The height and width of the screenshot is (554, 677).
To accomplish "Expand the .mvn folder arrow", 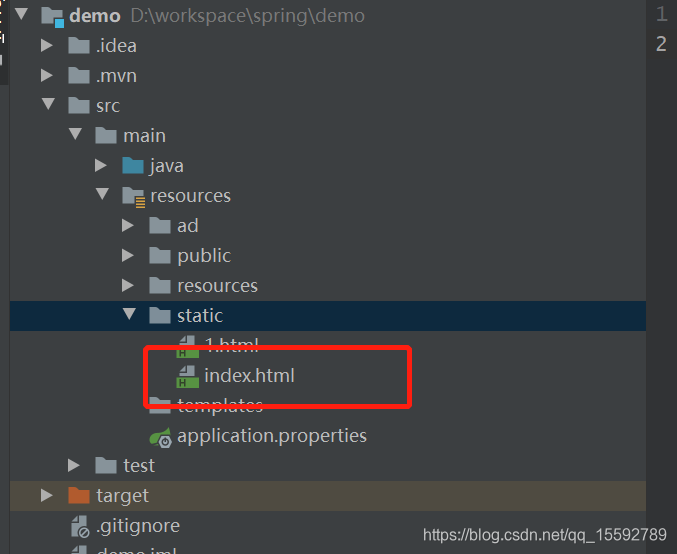I will pyautogui.click(x=47, y=76).
